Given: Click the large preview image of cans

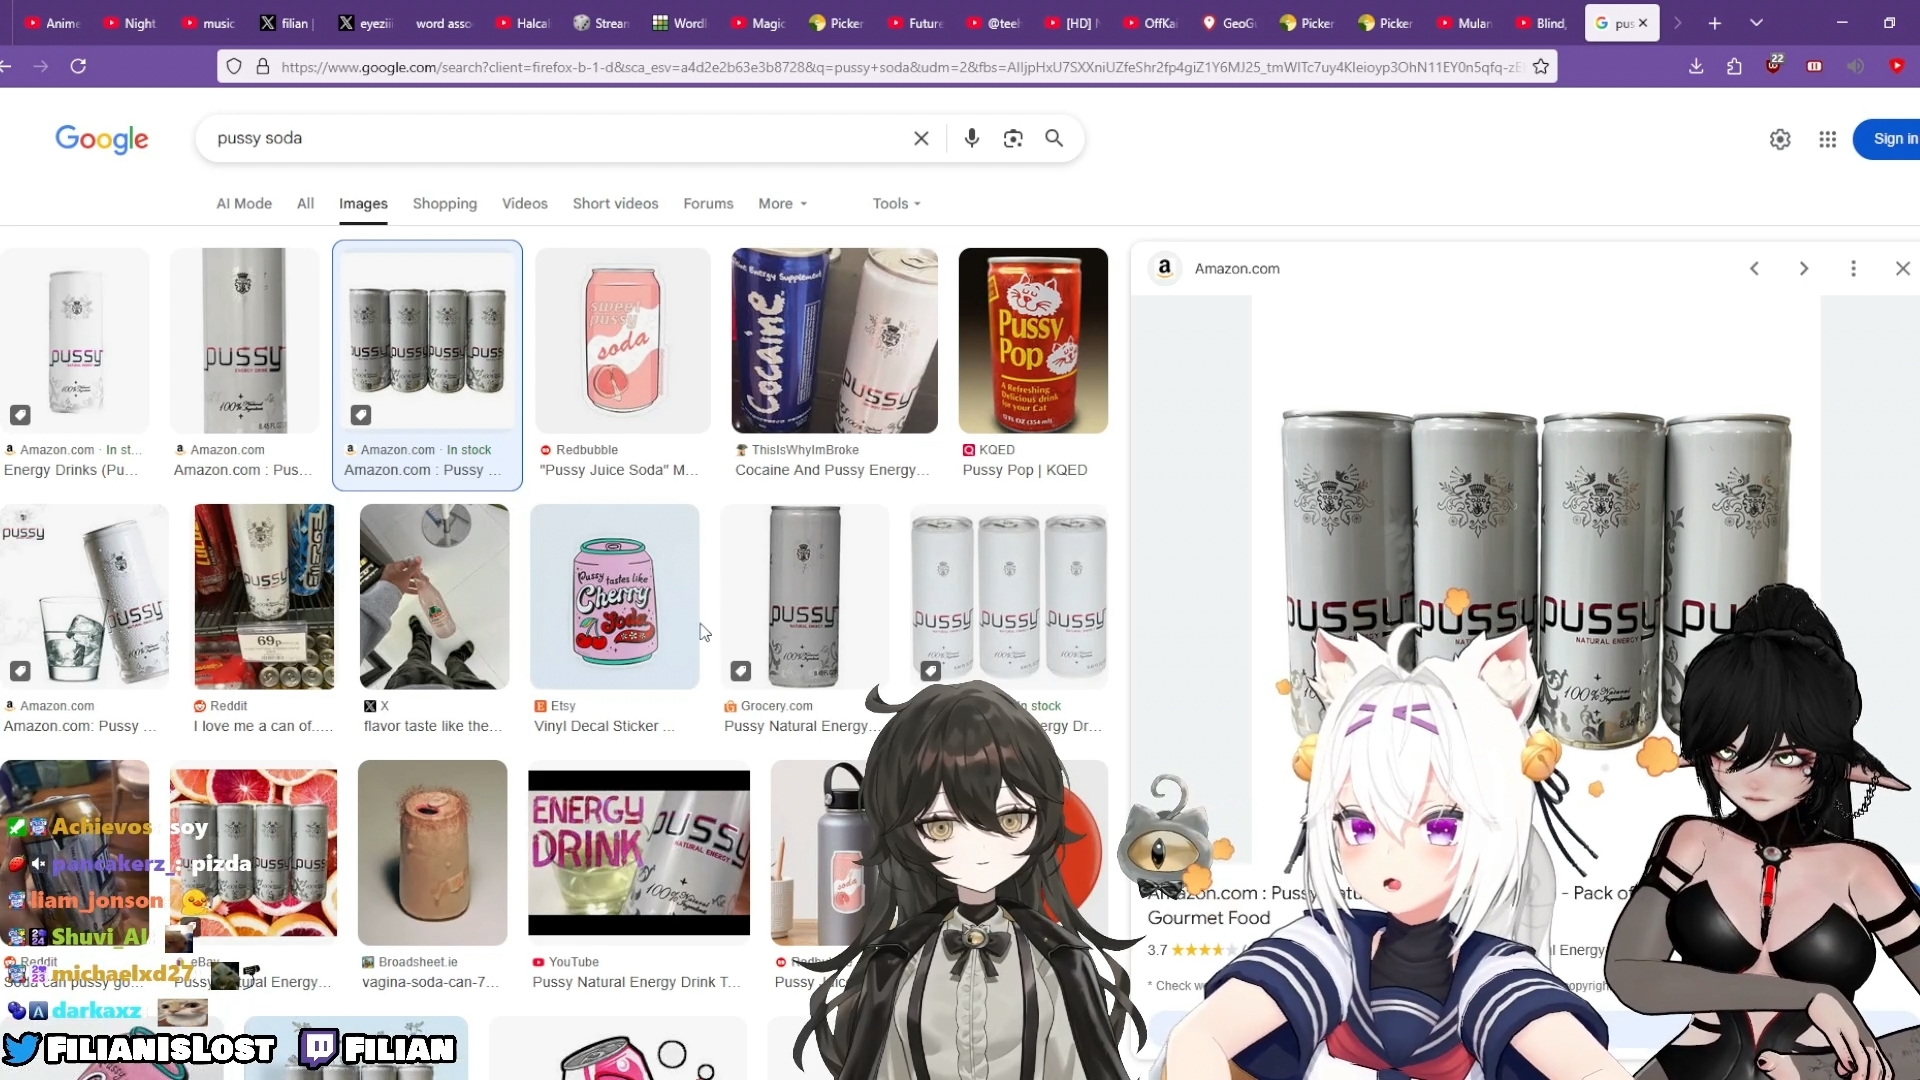Looking at the screenshot, I should point(1535,580).
